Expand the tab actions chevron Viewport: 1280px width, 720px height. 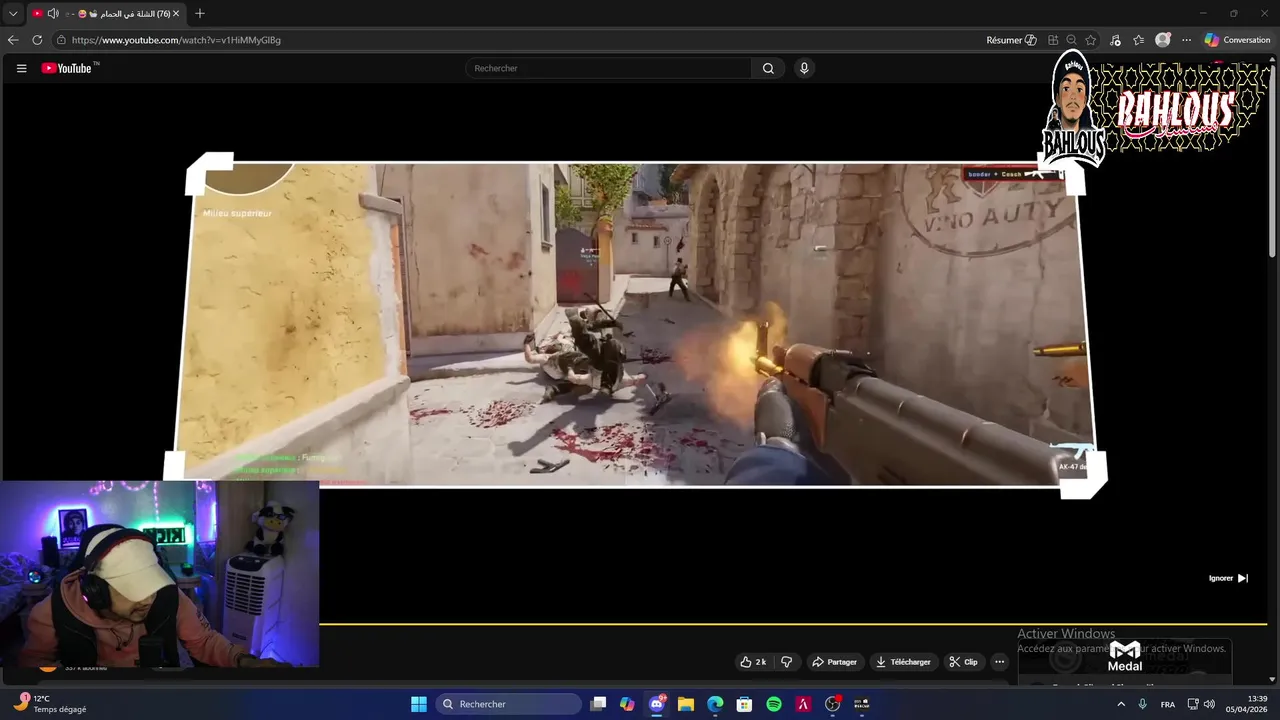point(13,14)
